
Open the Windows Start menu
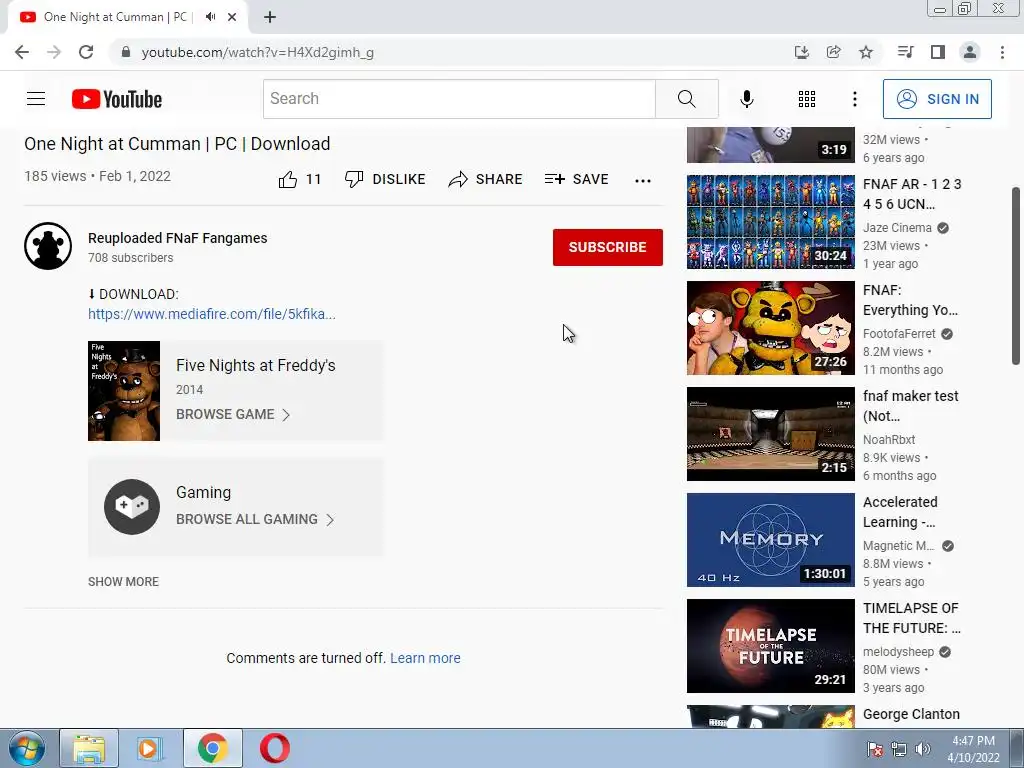point(27,748)
